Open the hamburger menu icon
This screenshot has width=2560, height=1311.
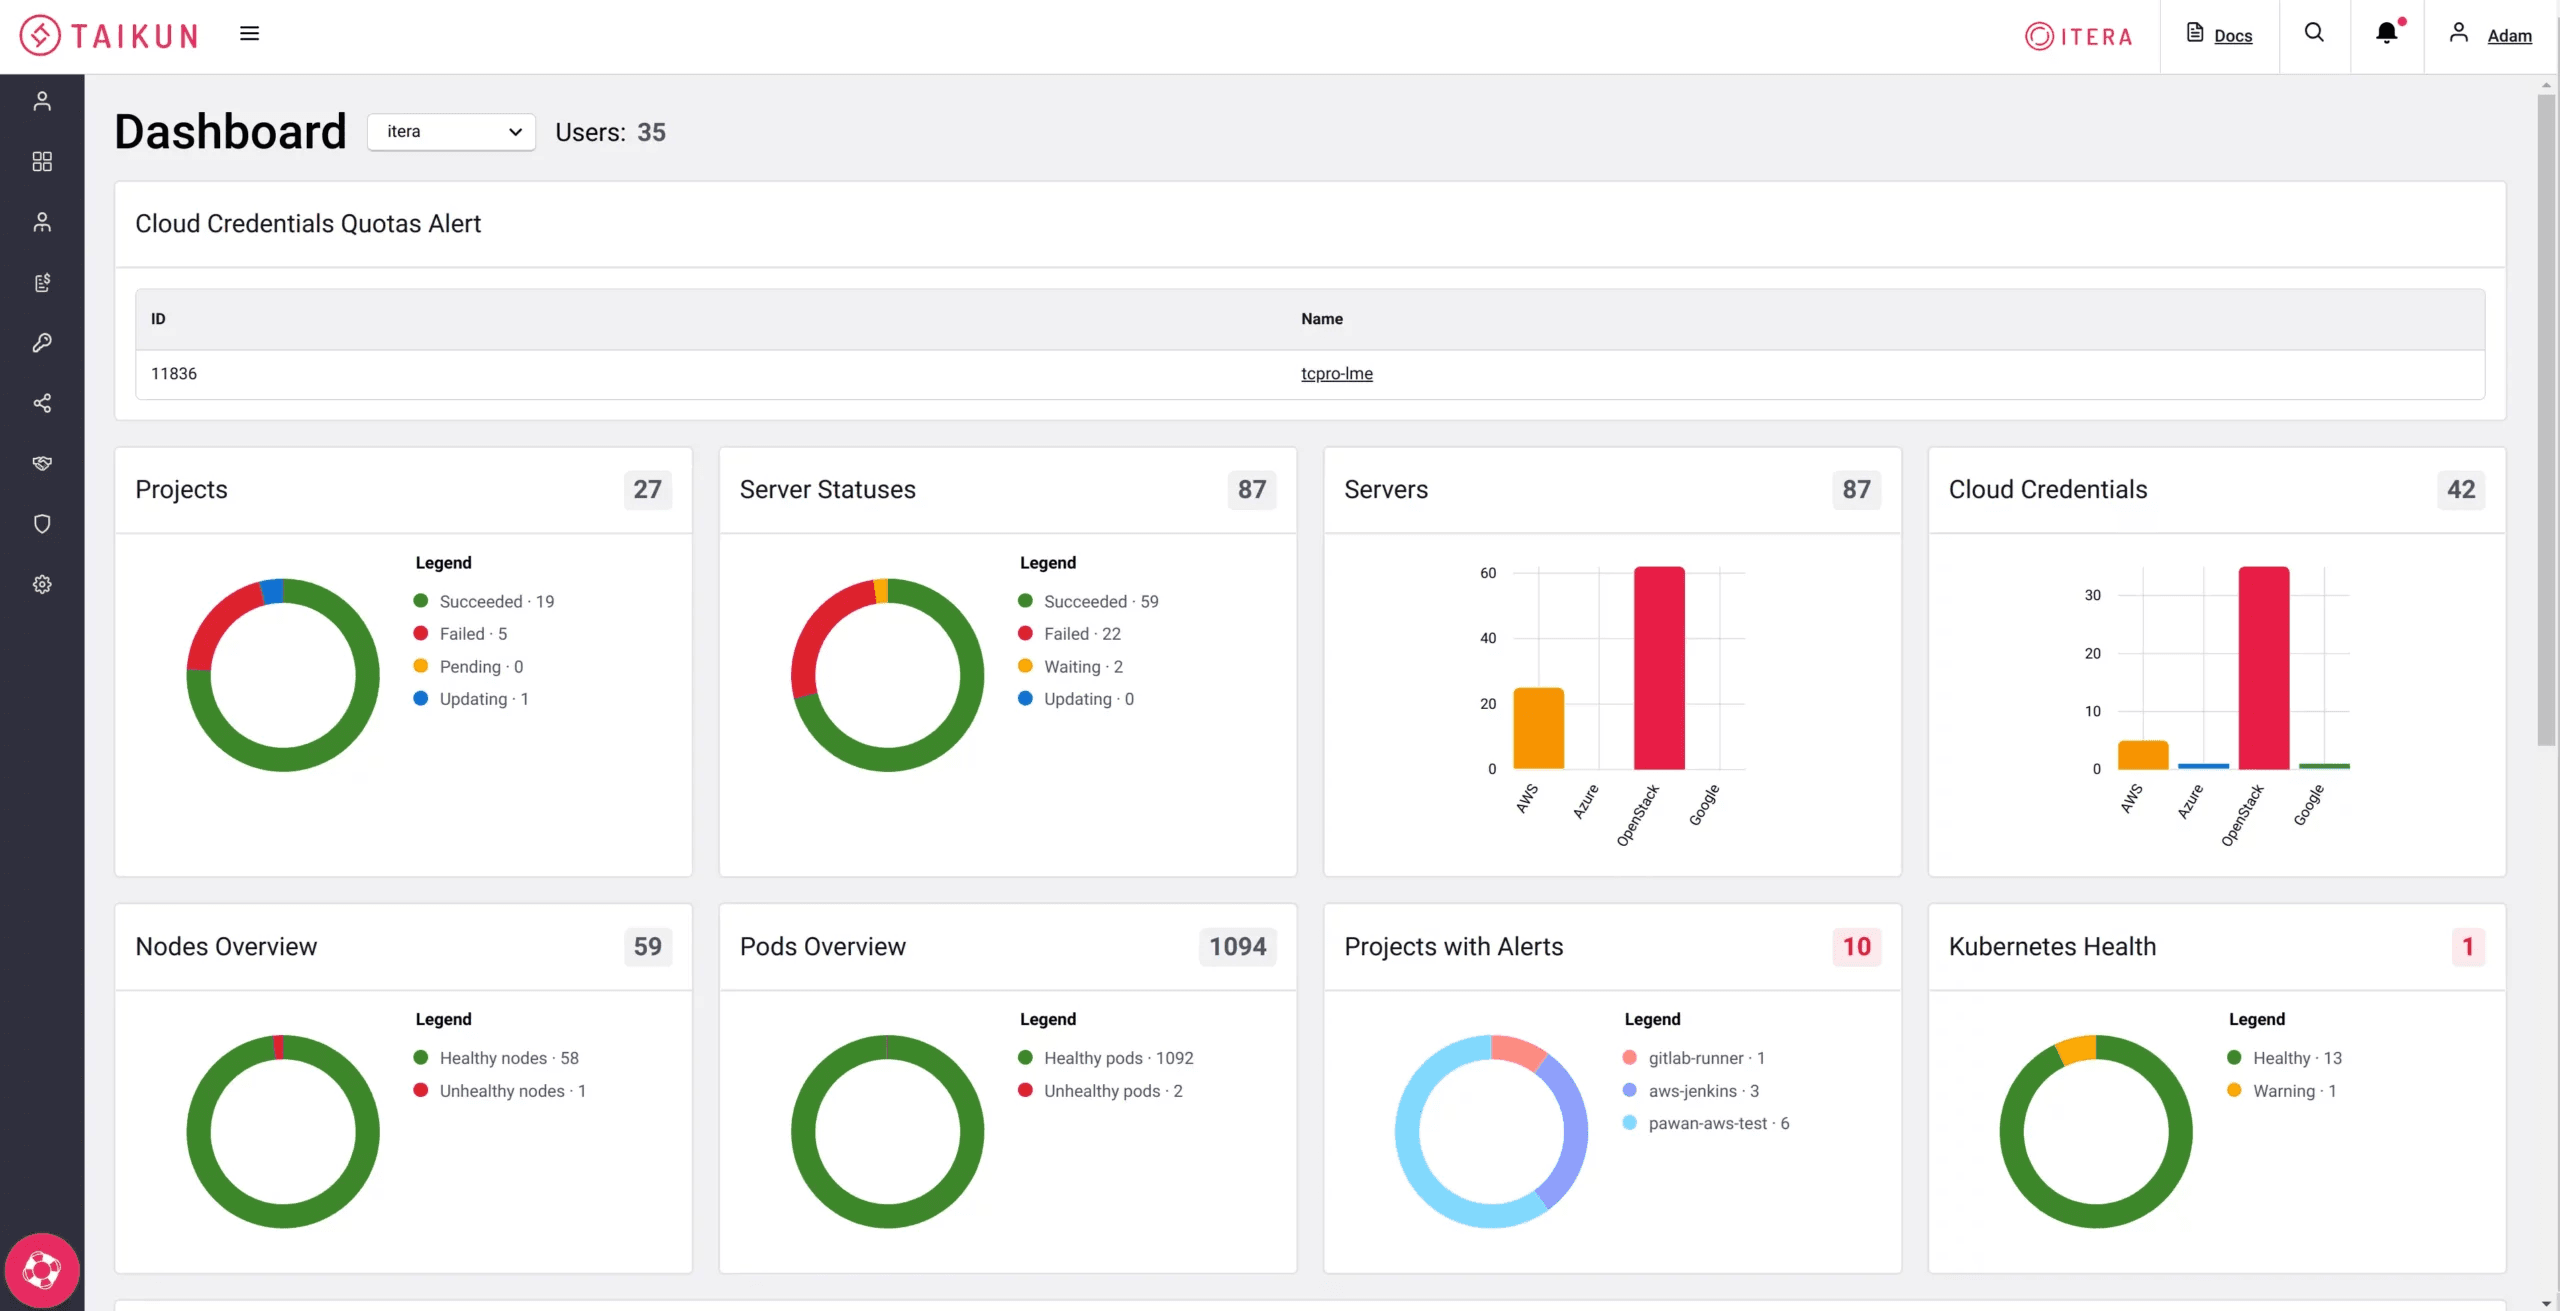point(249,34)
